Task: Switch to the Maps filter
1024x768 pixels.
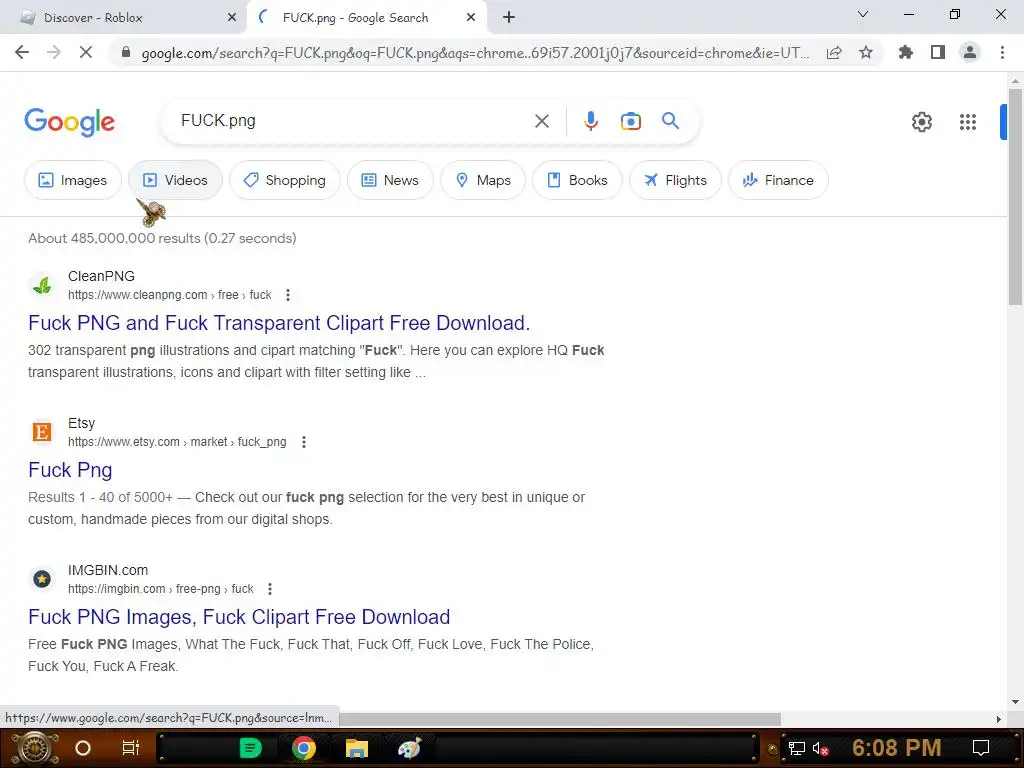Action: pyautogui.click(x=483, y=180)
